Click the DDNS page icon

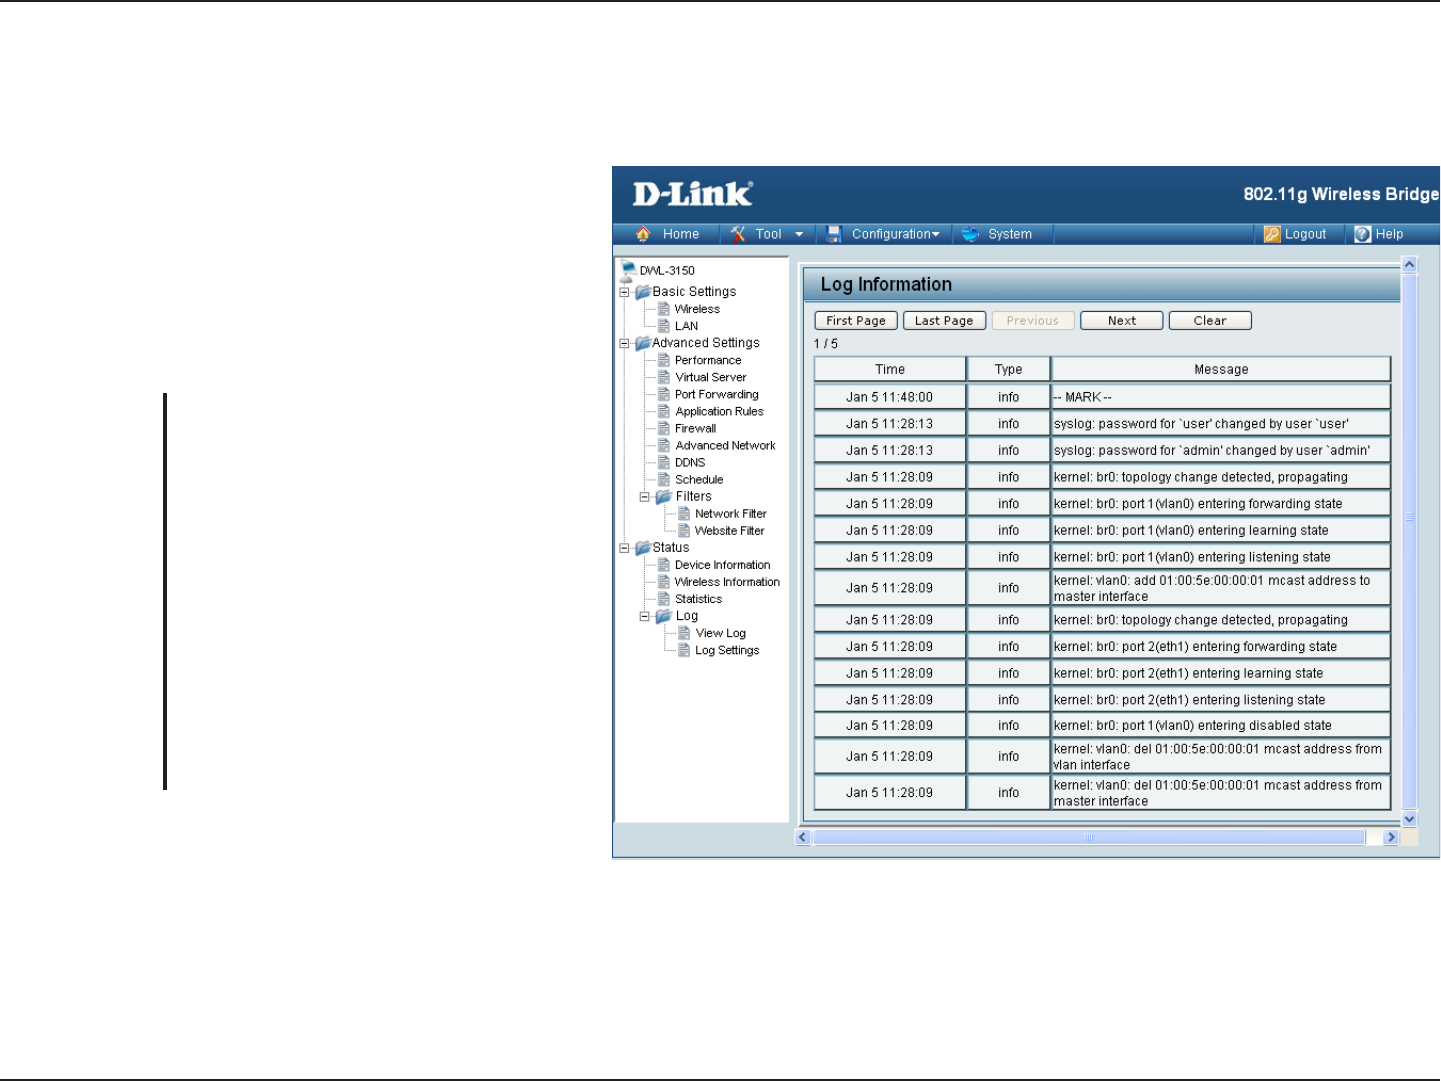[x=664, y=462]
